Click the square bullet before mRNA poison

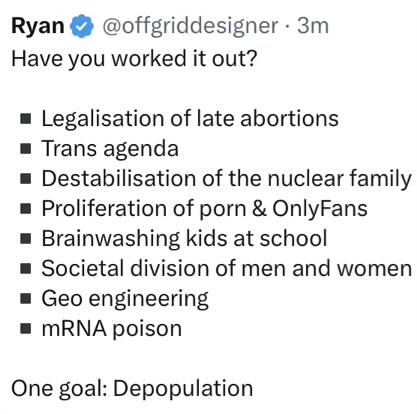26,329
